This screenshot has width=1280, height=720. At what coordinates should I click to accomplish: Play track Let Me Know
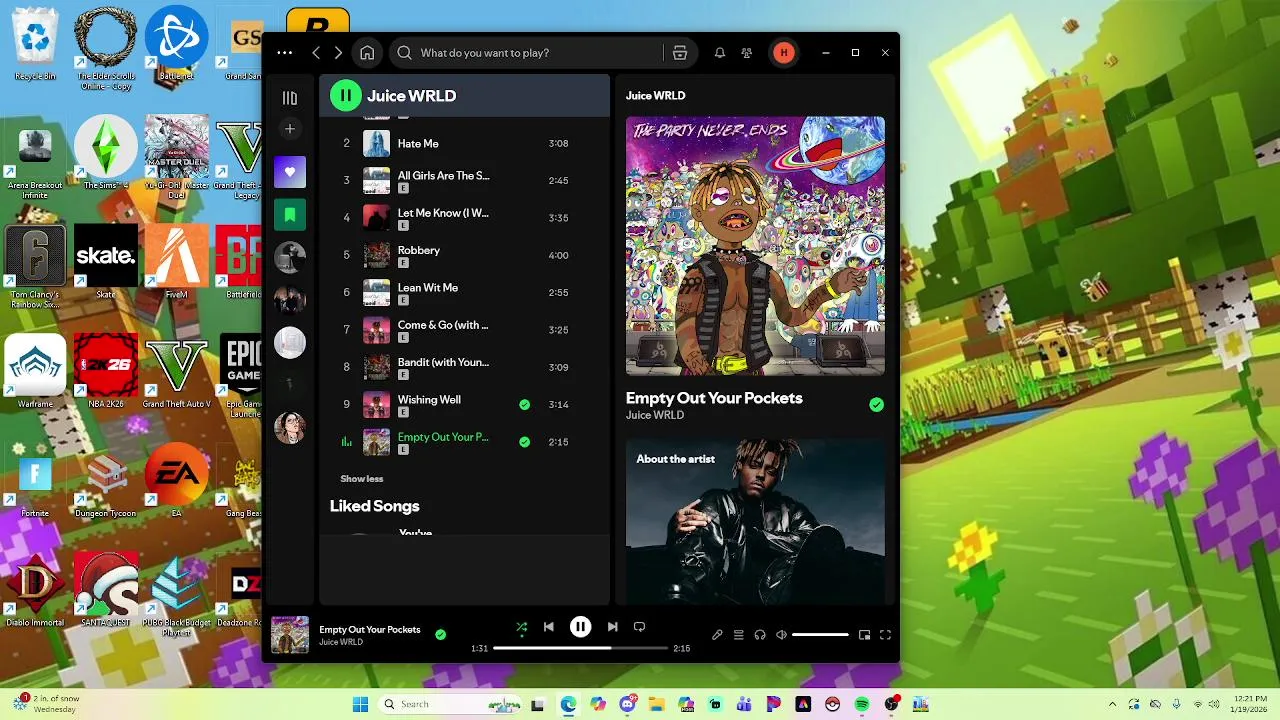pos(443,213)
